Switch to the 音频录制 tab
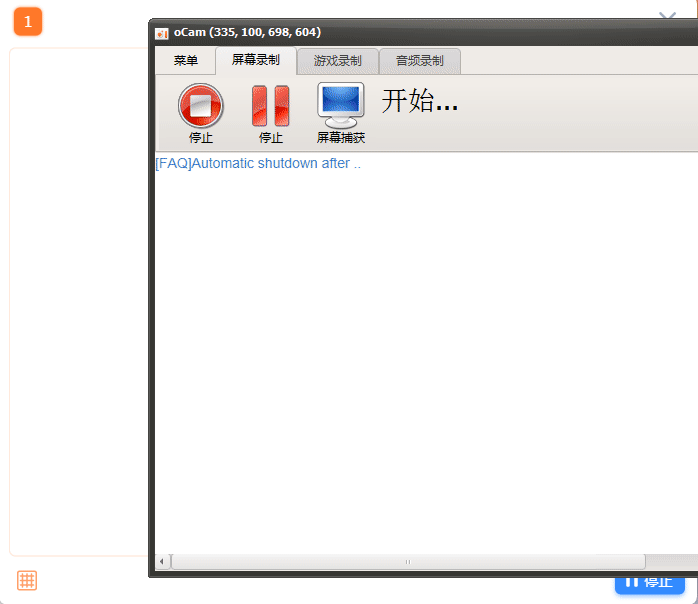698x604 pixels. coord(420,61)
